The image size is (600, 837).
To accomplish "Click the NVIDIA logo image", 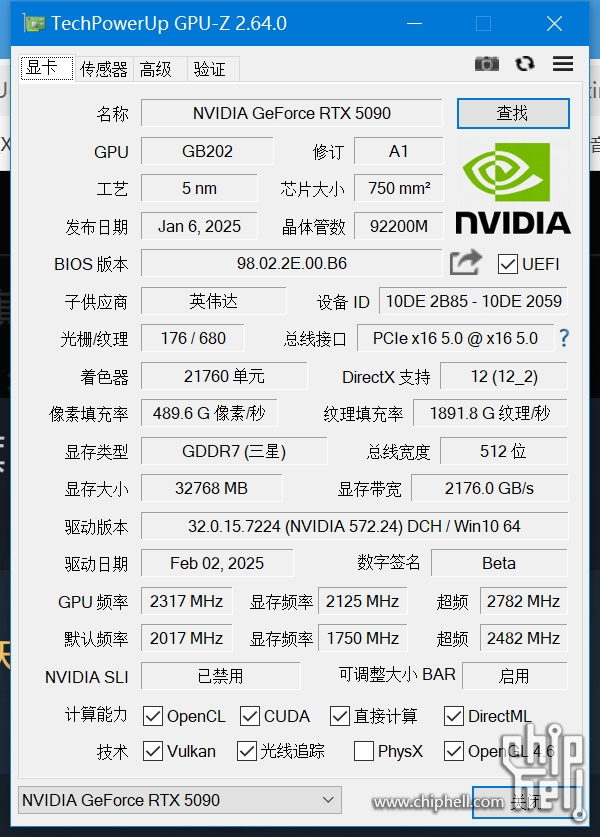I will coord(513,188).
